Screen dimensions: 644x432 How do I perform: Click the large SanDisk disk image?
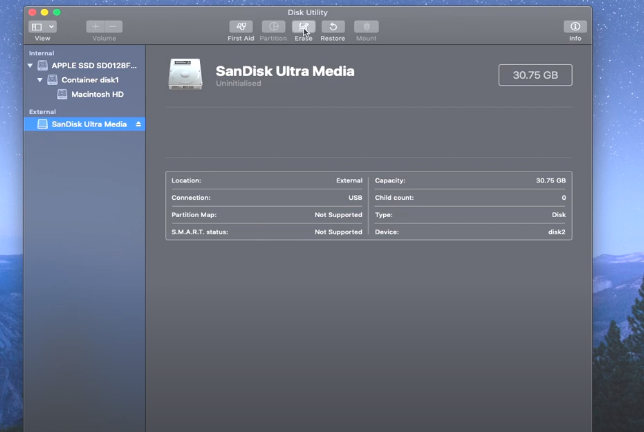pos(185,74)
